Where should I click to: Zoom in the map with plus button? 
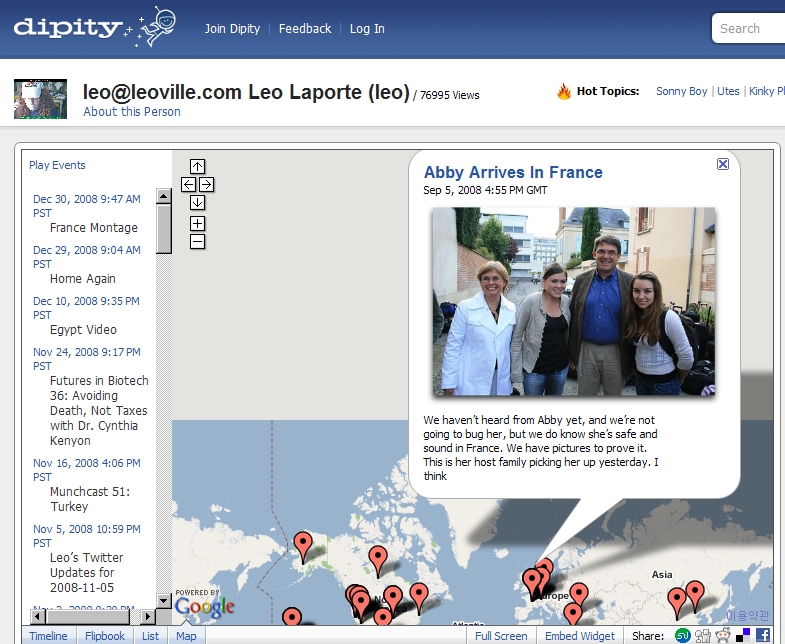[197, 223]
